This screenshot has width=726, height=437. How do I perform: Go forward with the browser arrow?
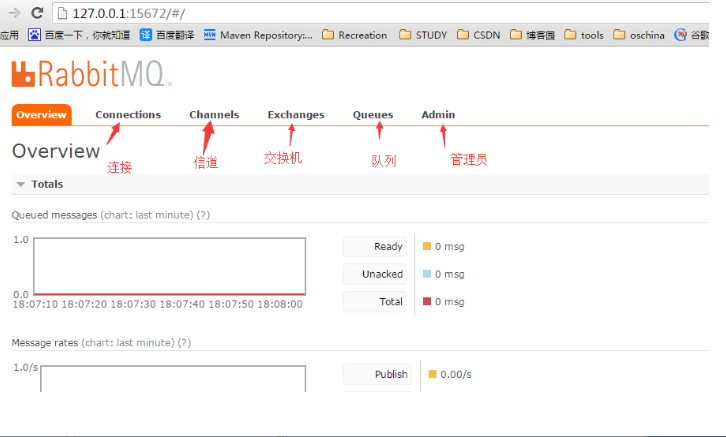[x=14, y=13]
